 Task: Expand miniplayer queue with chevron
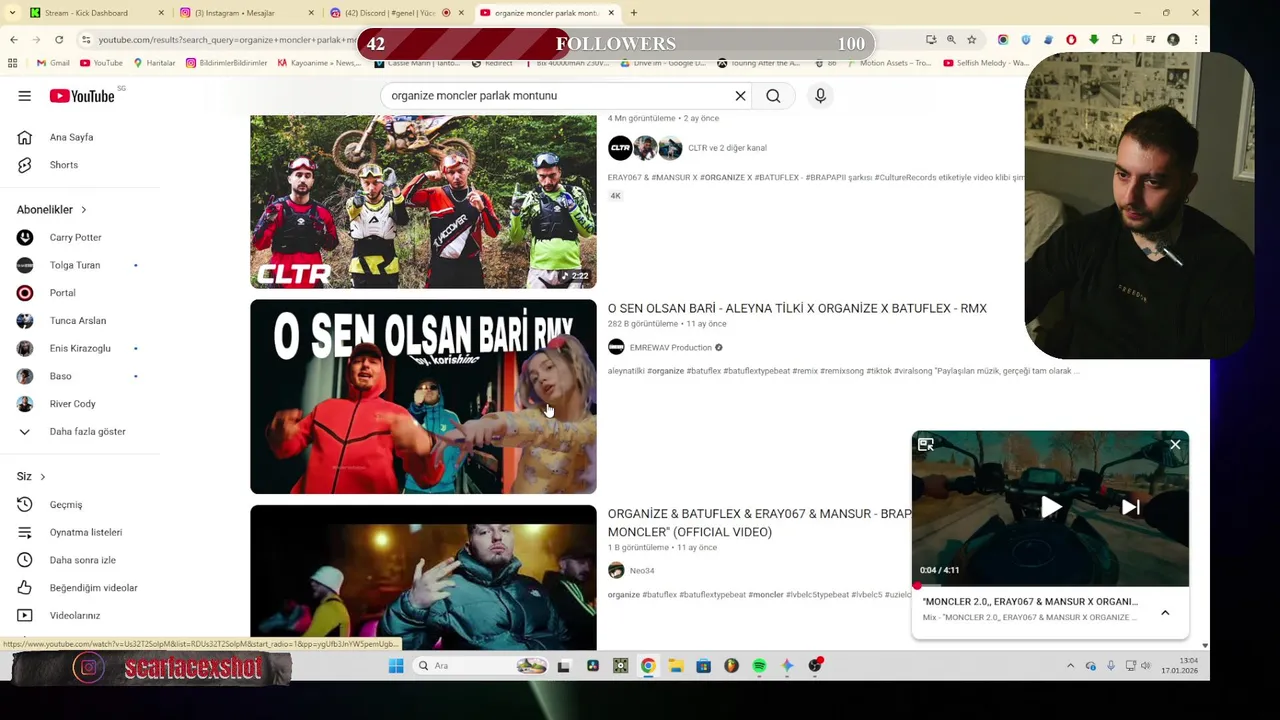(1165, 612)
